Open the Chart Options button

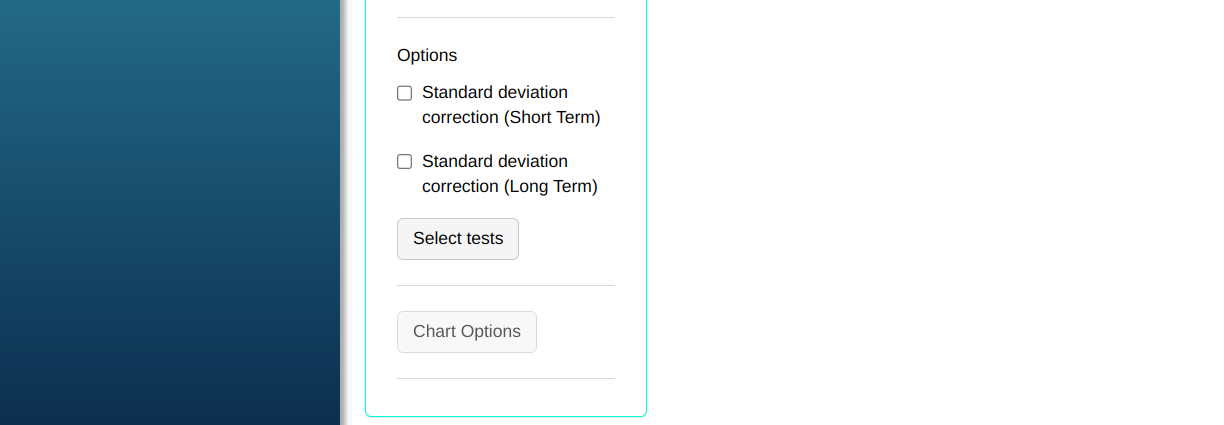(467, 332)
